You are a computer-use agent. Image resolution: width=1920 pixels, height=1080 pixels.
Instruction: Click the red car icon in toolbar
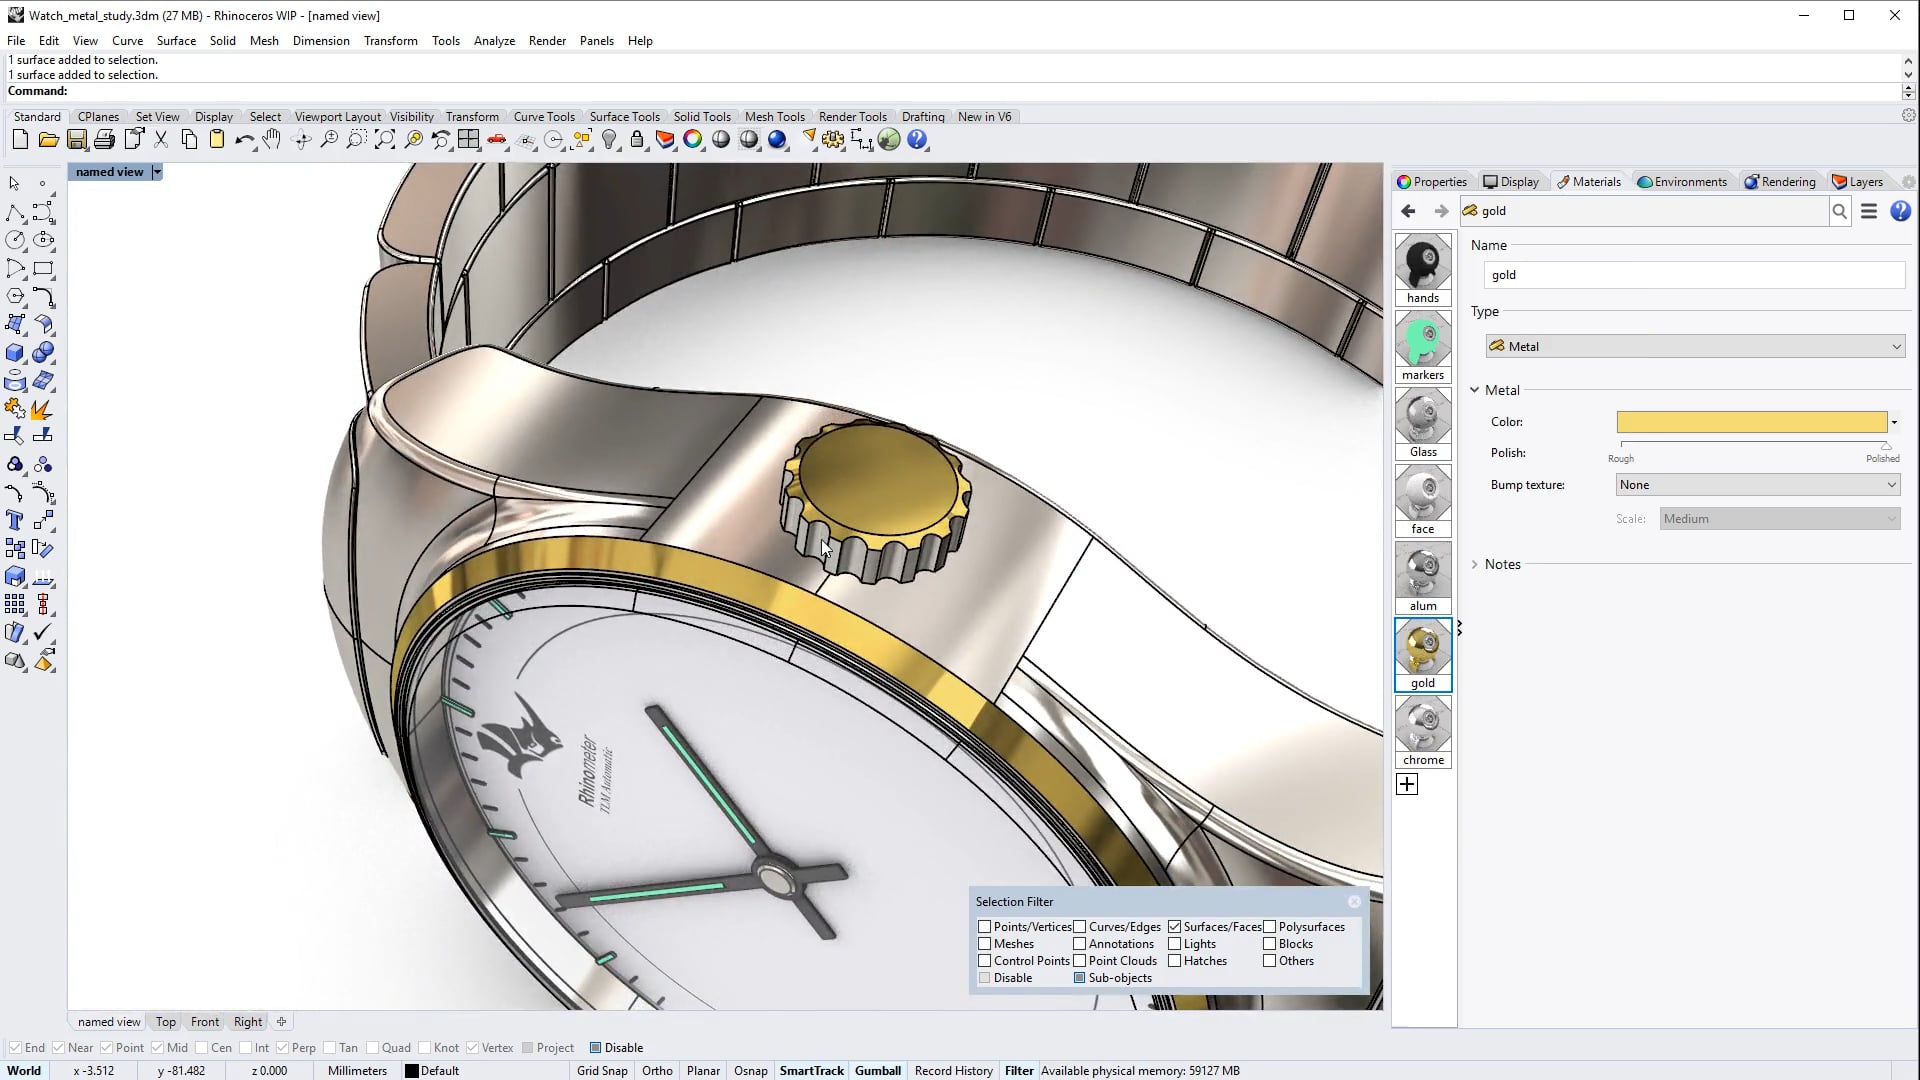(x=497, y=140)
